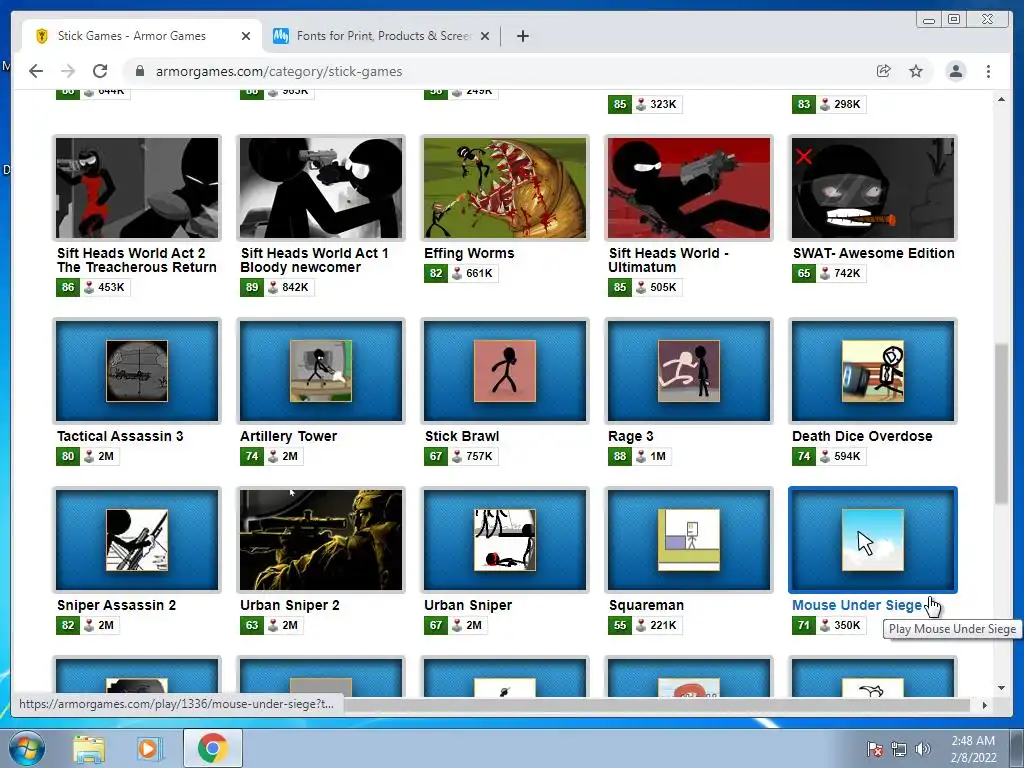
Task: Click the browser back arrow
Action: point(36,71)
